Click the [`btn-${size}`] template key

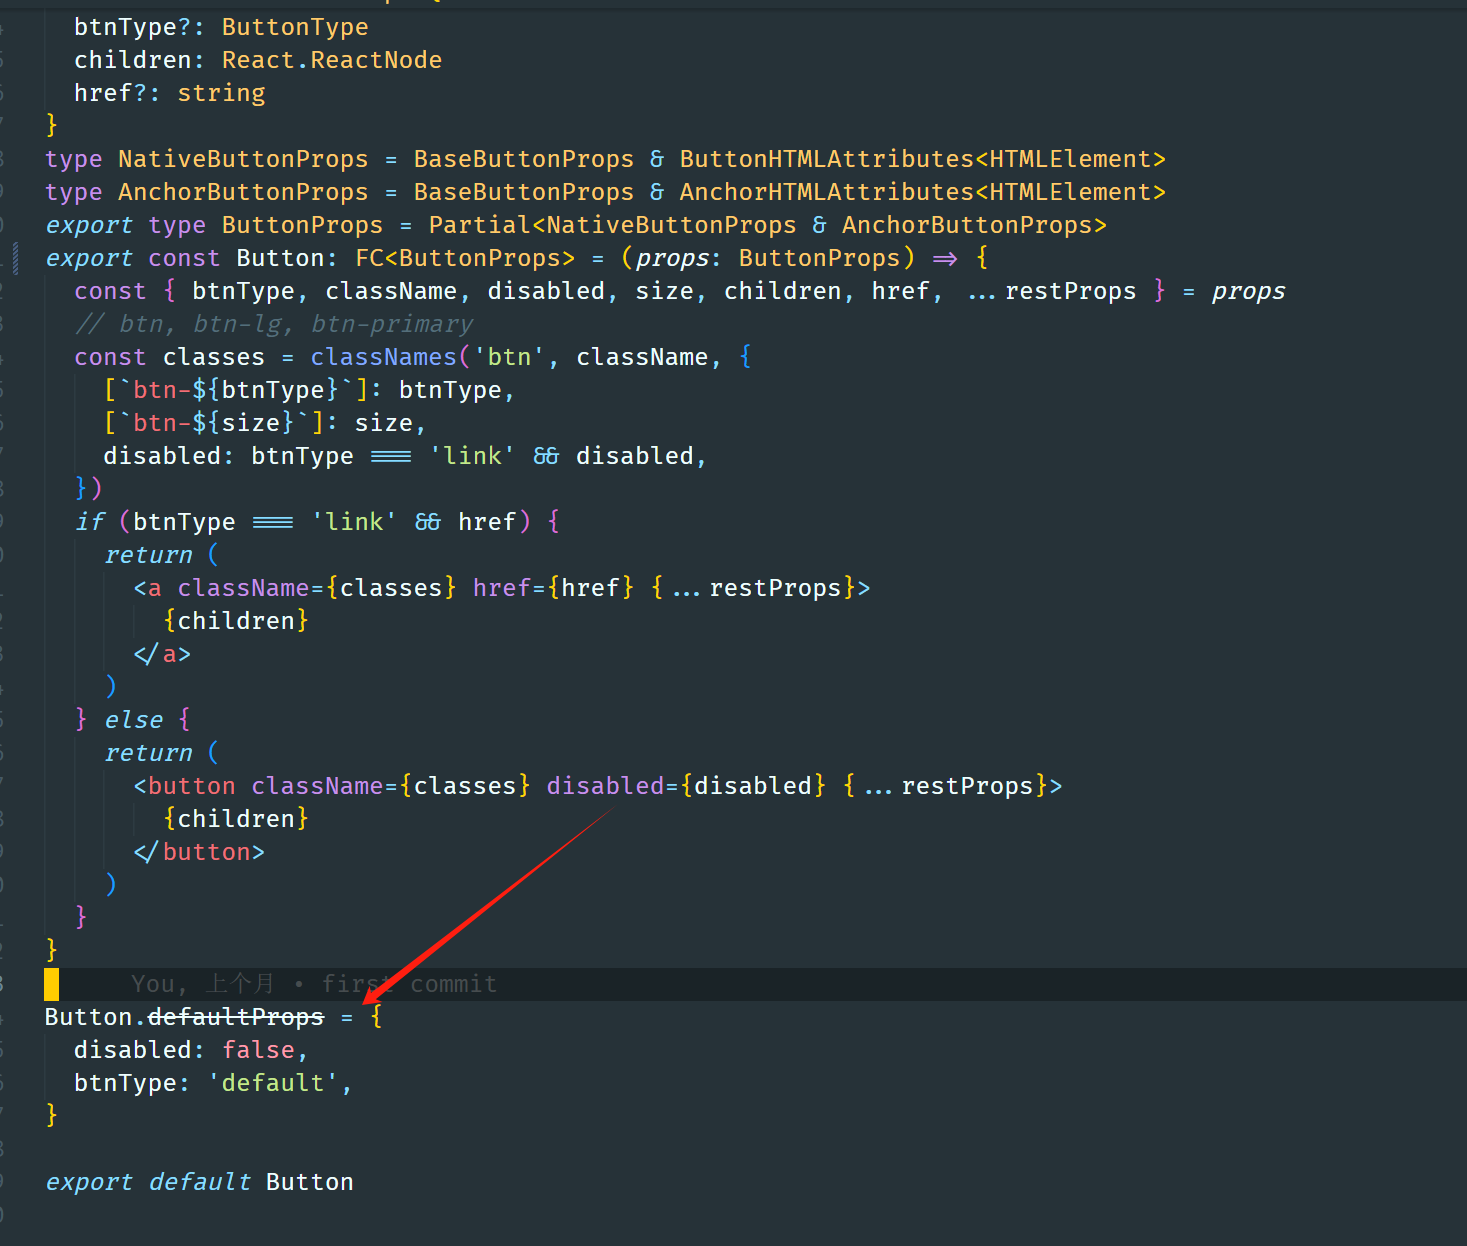pos(213,423)
